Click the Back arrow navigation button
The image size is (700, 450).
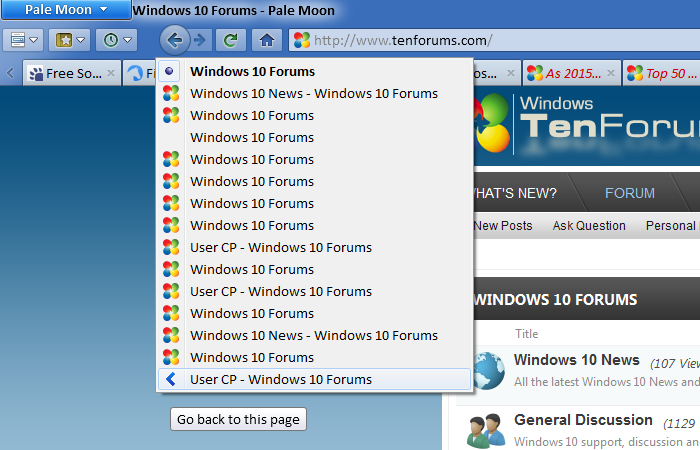click(x=175, y=40)
